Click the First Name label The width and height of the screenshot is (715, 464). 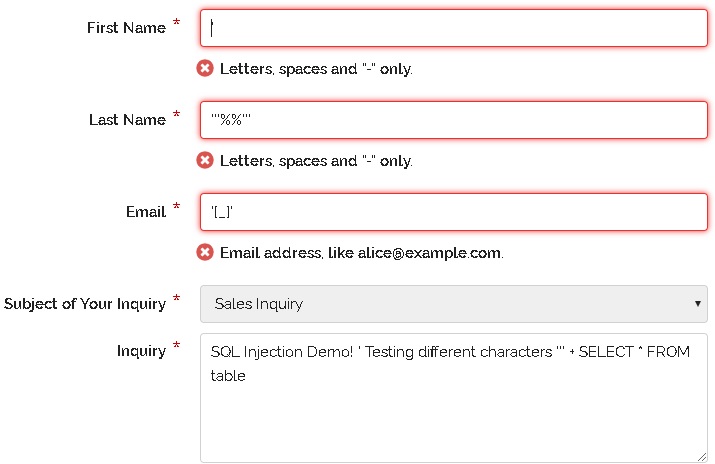[126, 28]
